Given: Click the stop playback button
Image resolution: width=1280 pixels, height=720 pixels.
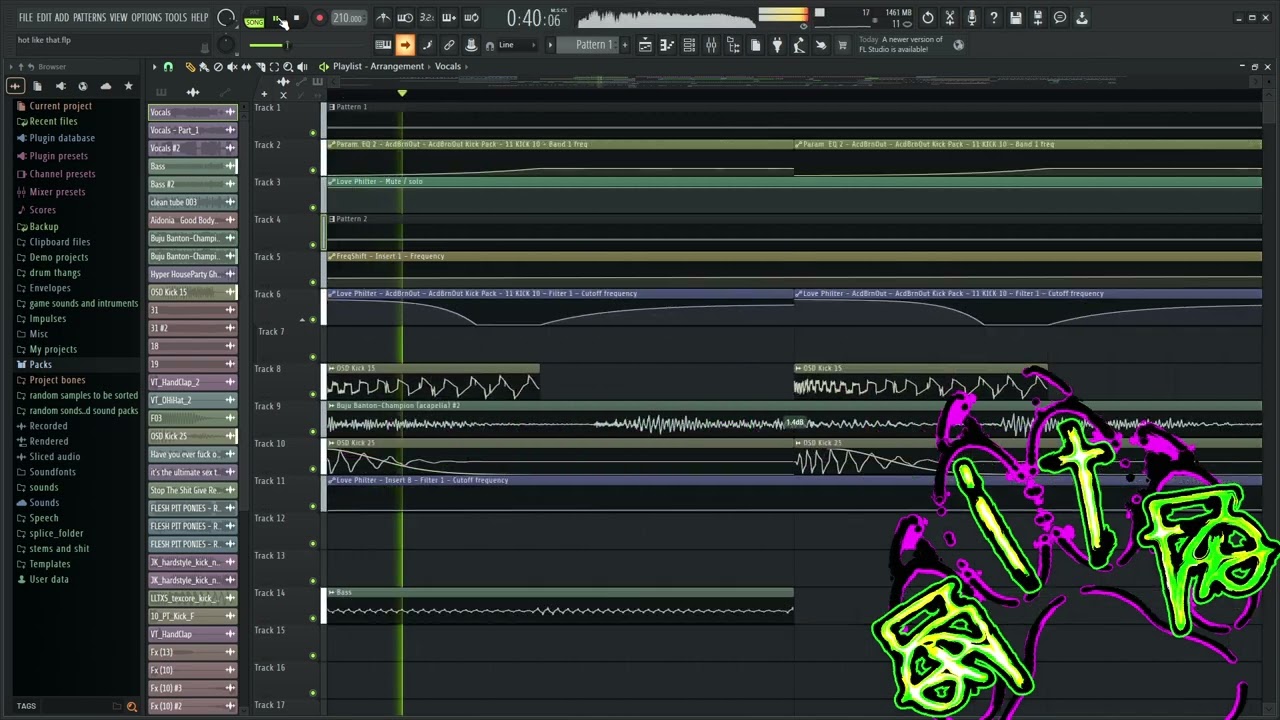Looking at the screenshot, I should click(x=296, y=18).
